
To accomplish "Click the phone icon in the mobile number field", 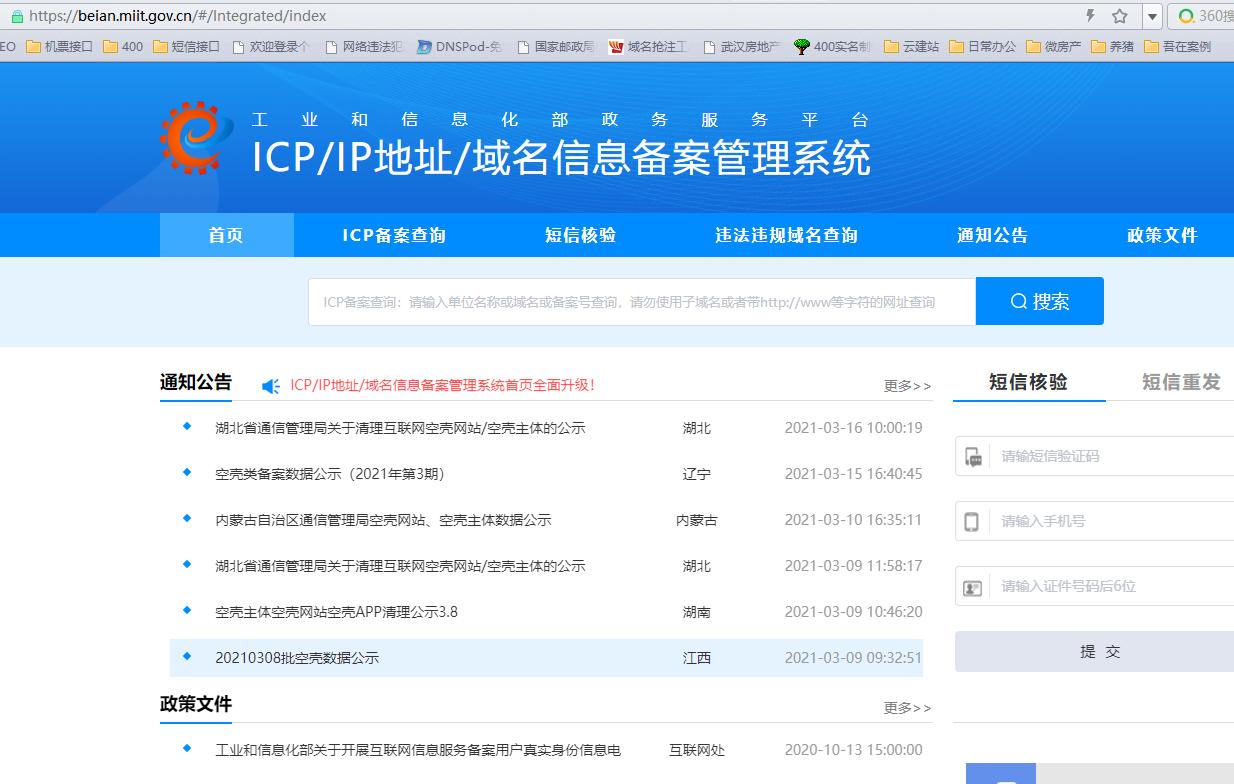I will point(970,521).
